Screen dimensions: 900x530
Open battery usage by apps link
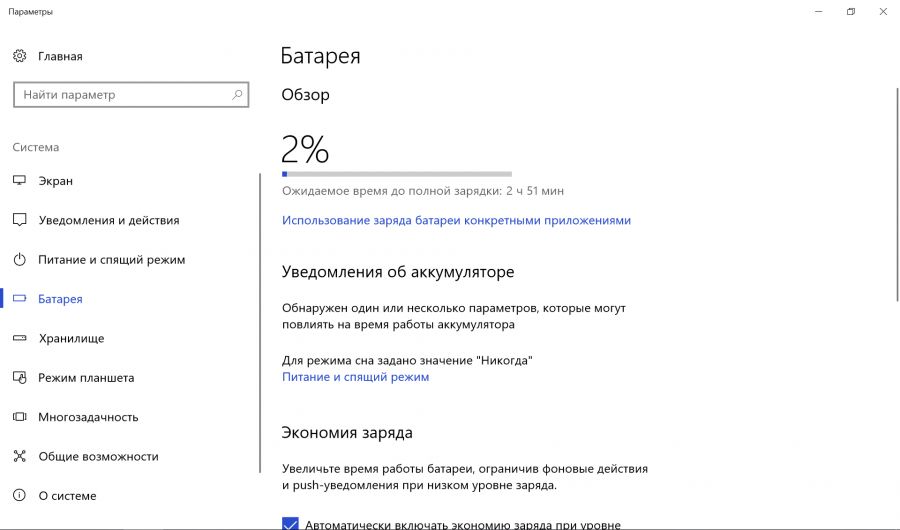[456, 220]
